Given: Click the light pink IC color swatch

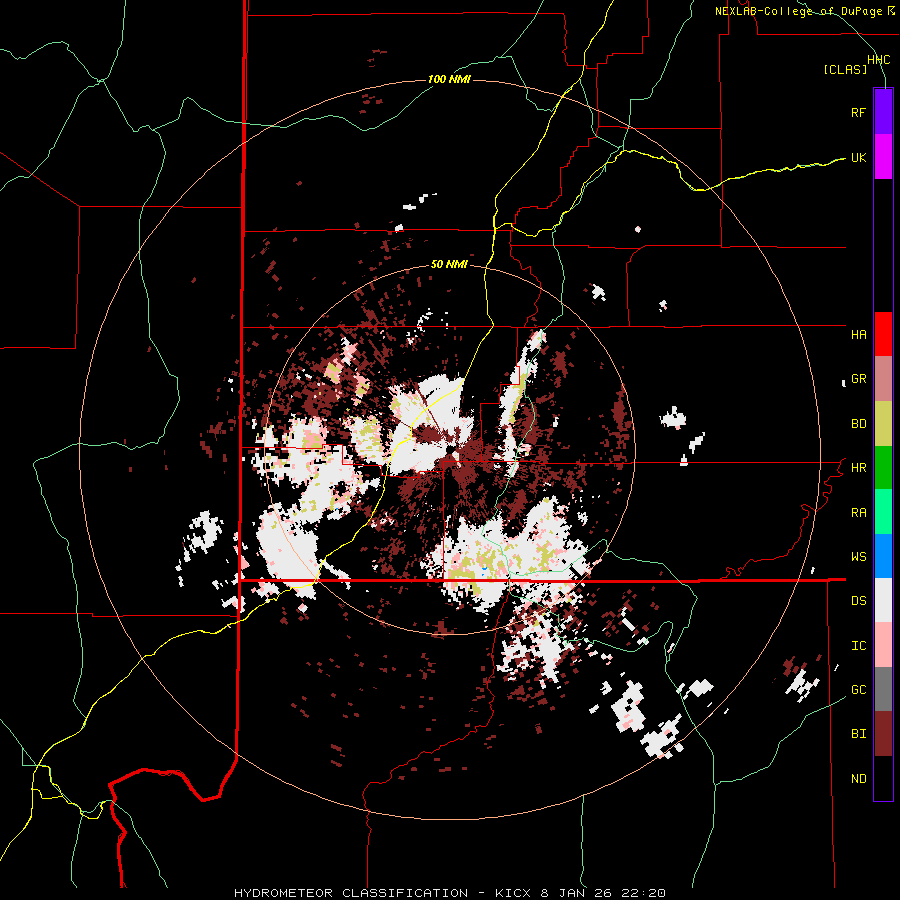Looking at the screenshot, I should click(883, 645).
